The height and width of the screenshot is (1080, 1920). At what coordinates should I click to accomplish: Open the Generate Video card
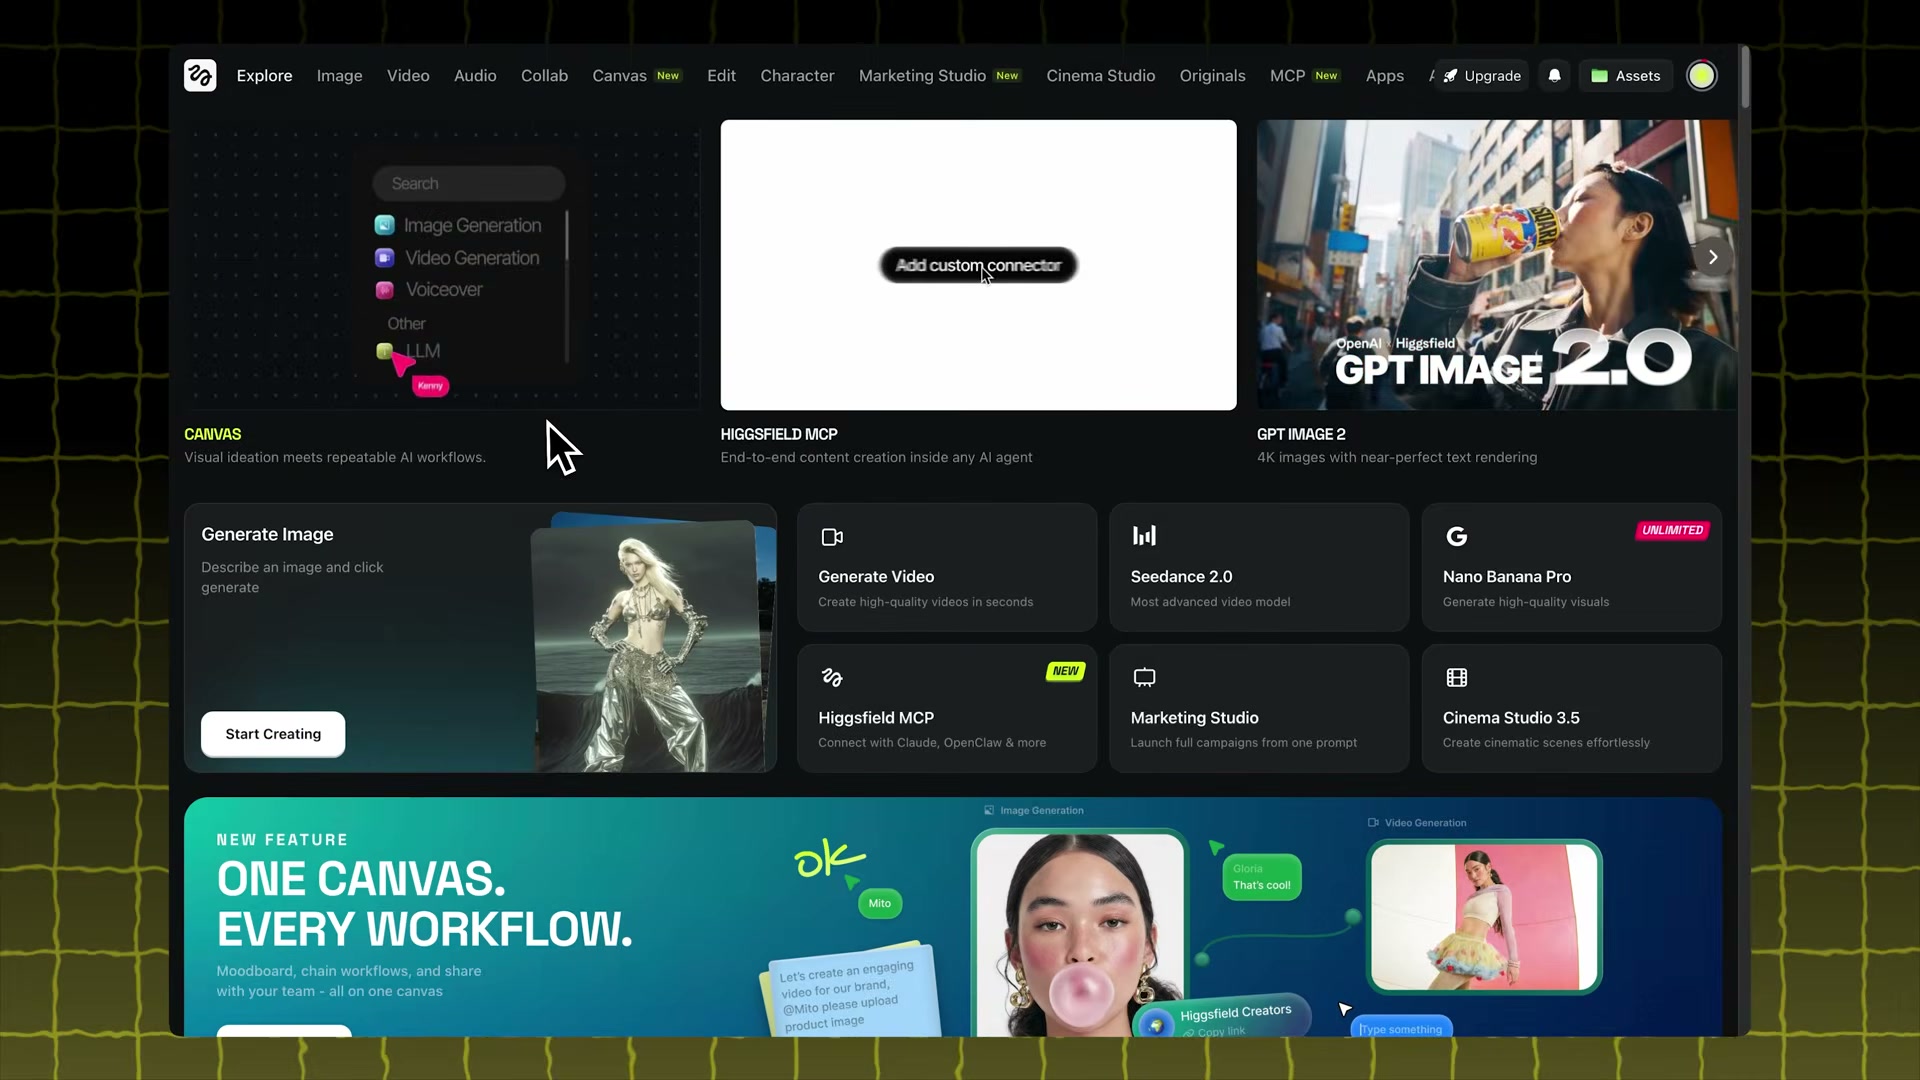pyautogui.click(x=947, y=567)
